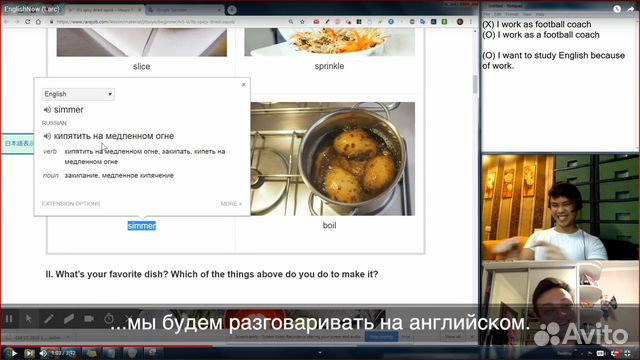This screenshot has width=640, height=360.
Task: Open the Notepad Help menu
Action: (x=540, y=14)
